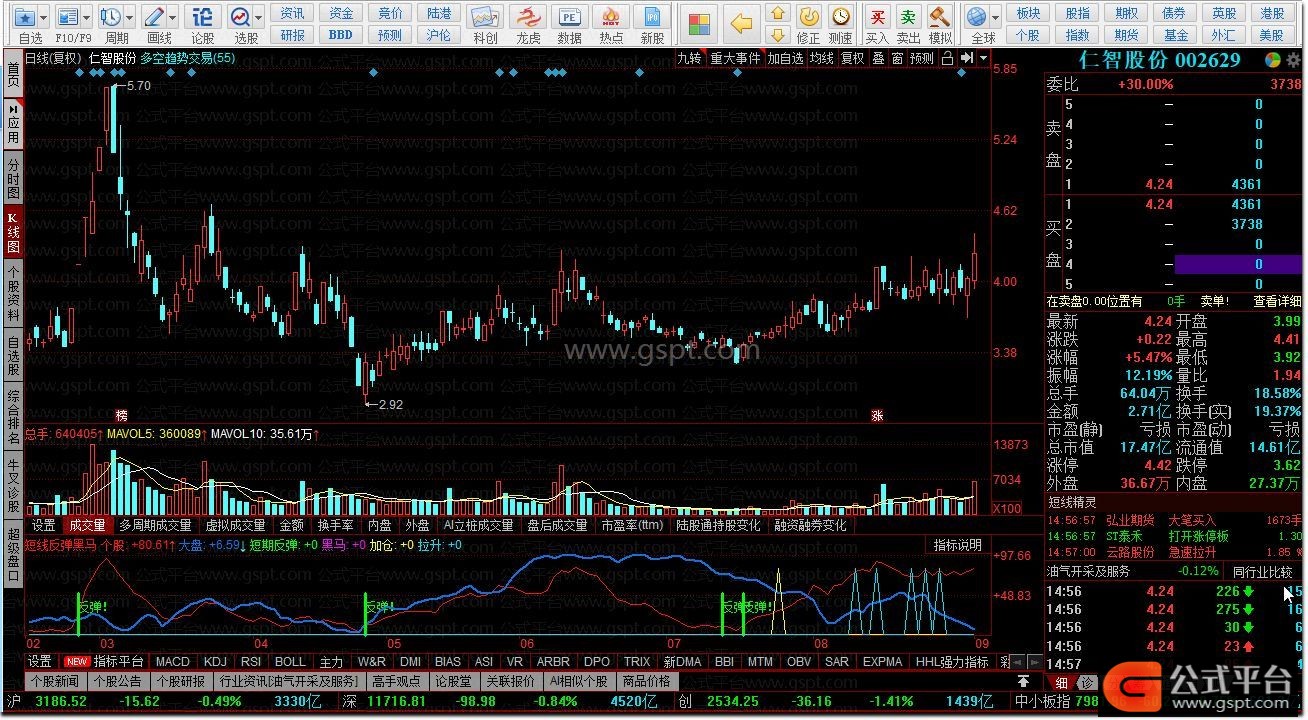
Task: Click the 板块 sector button
Action: point(1028,13)
